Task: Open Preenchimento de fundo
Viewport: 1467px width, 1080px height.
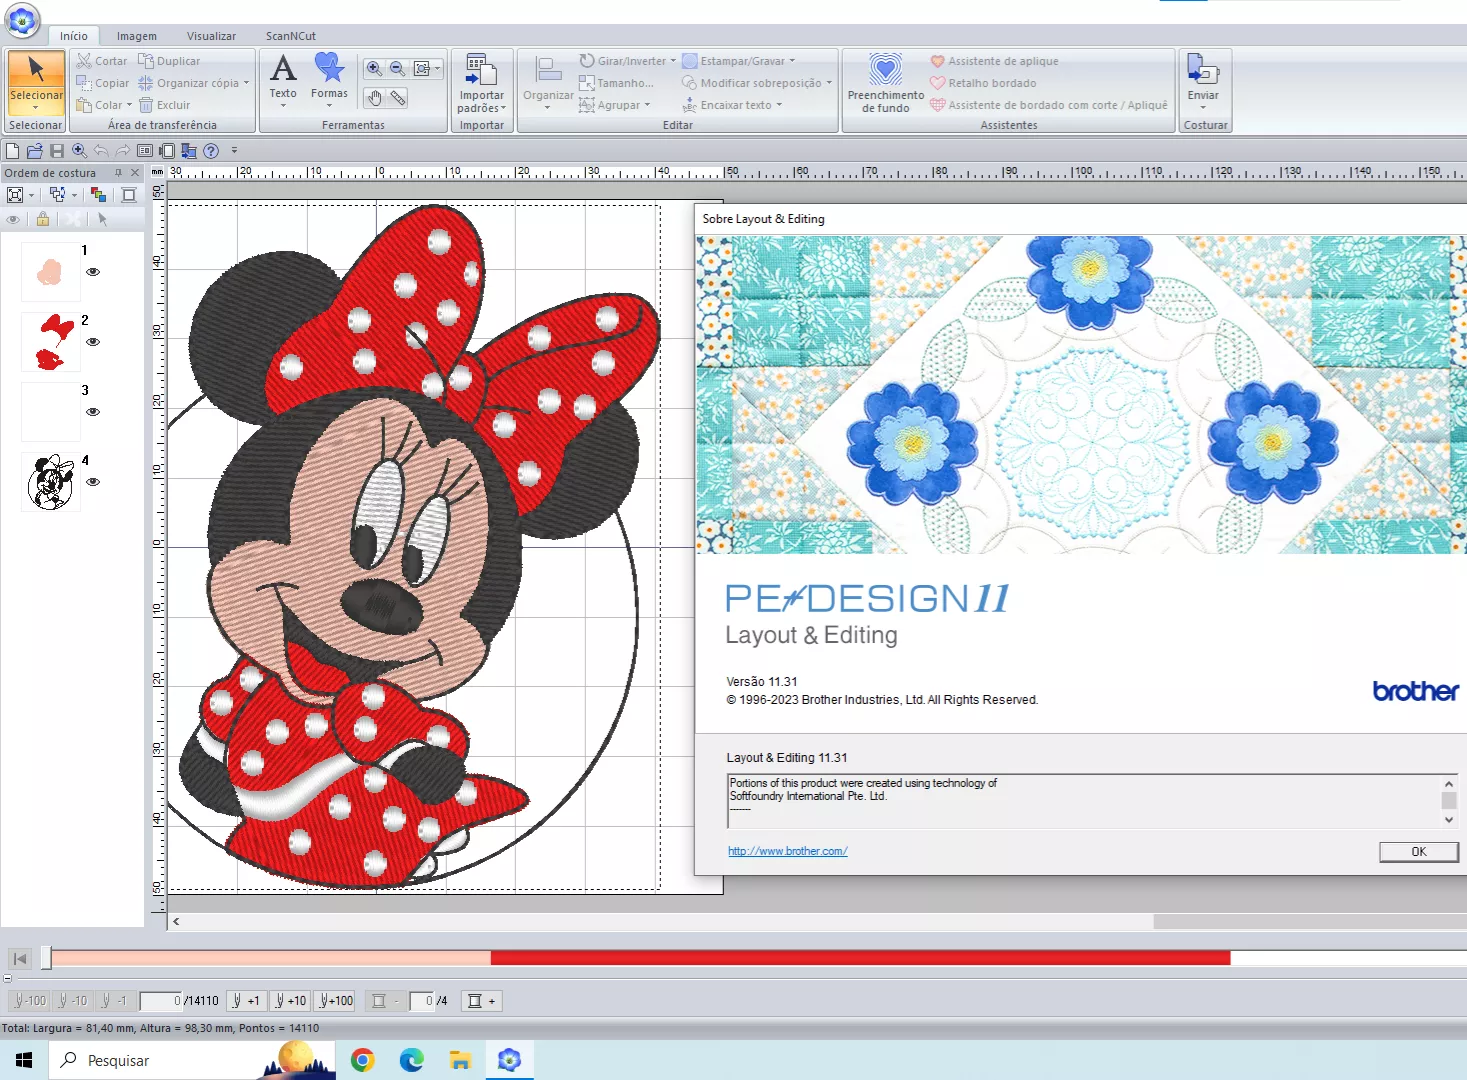Action: pyautogui.click(x=886, y=84)
